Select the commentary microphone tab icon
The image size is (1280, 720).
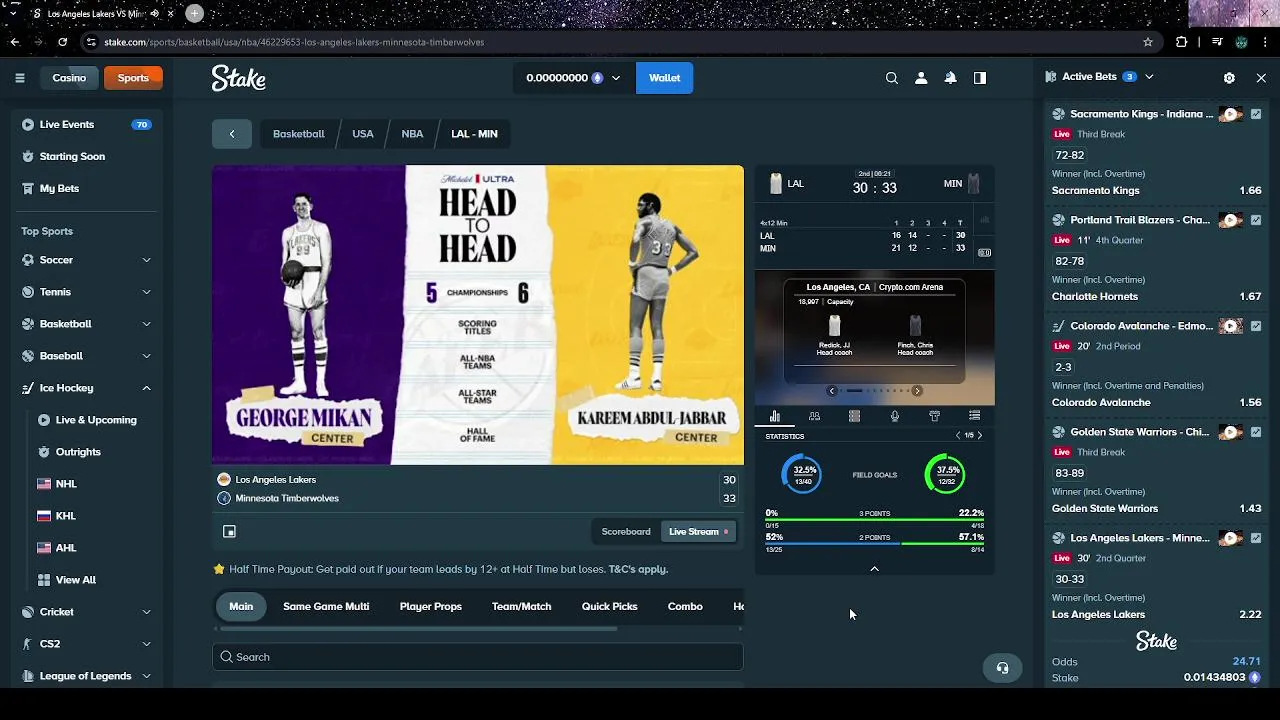[x=894, y=416]
